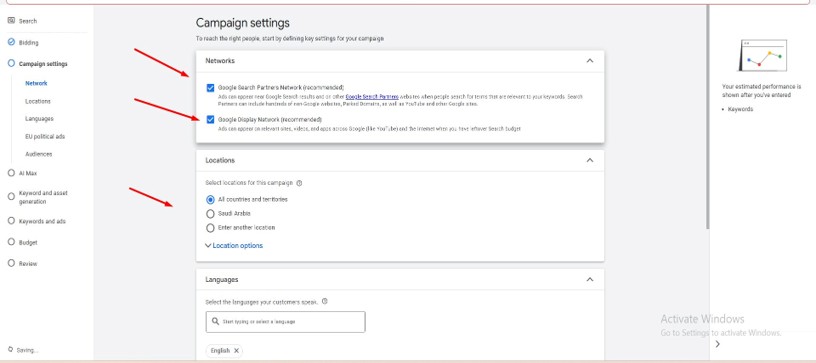Click the Networks section title
The image size is (816, 363).
point(220,61)
